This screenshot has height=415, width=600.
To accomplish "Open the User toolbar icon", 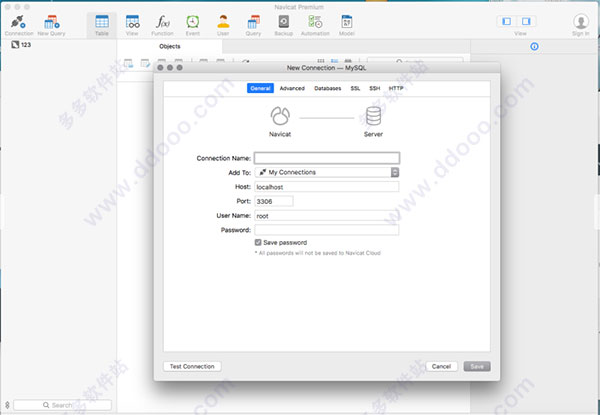I will coord(223,22).
